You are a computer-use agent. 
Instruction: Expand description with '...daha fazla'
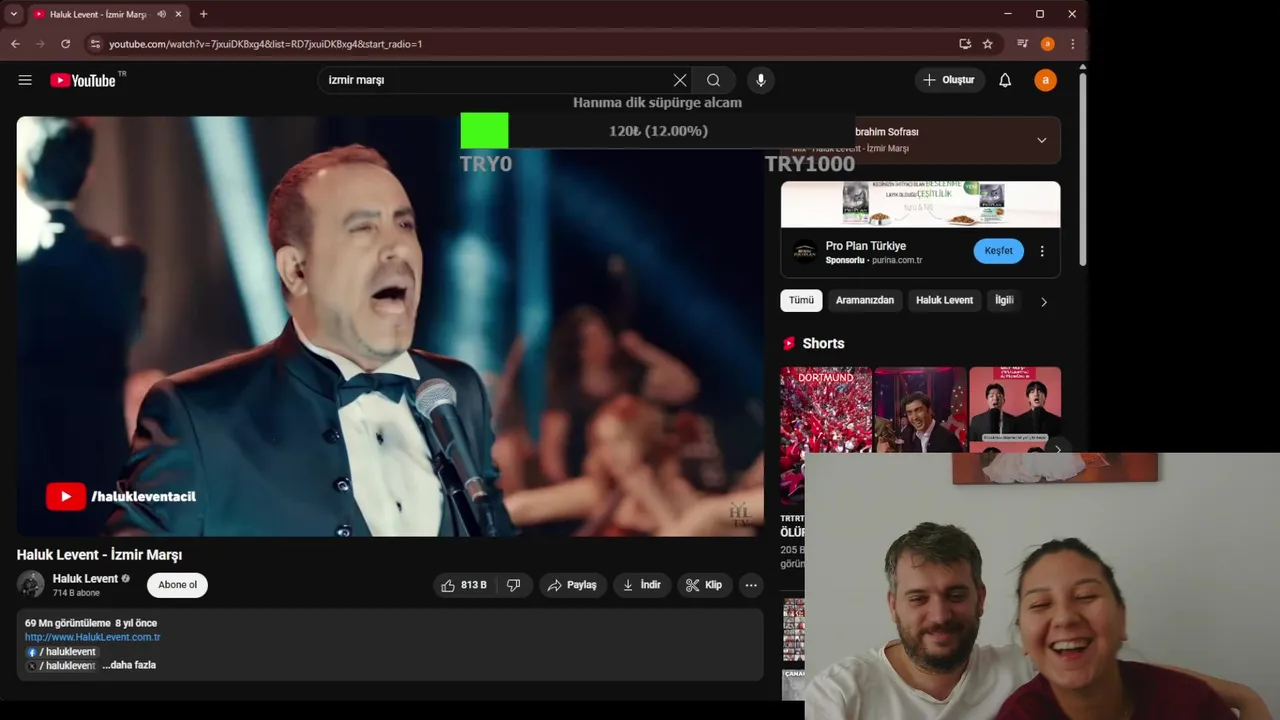point(129,665)
